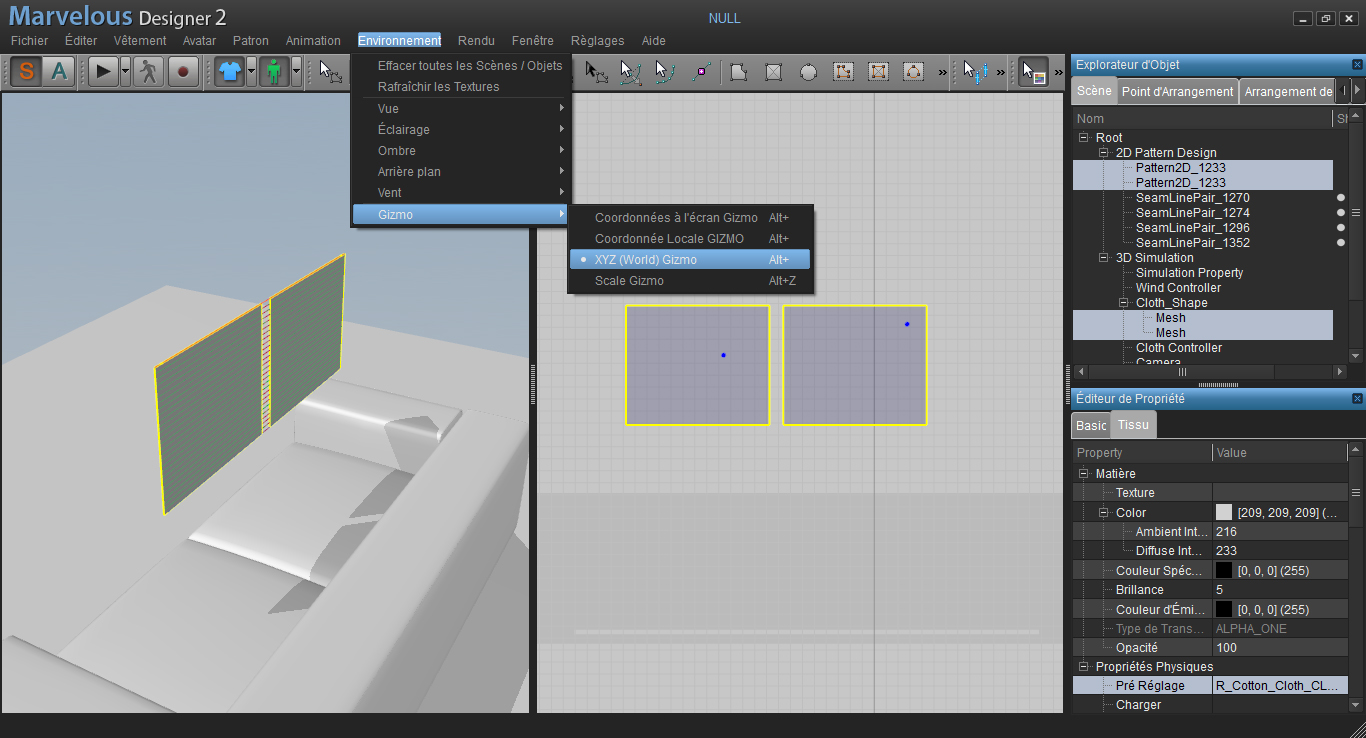This screenshot has width=1366, height=738.
Task: Select the Simulation Property tree item
Action: [x=1189, y=273]
